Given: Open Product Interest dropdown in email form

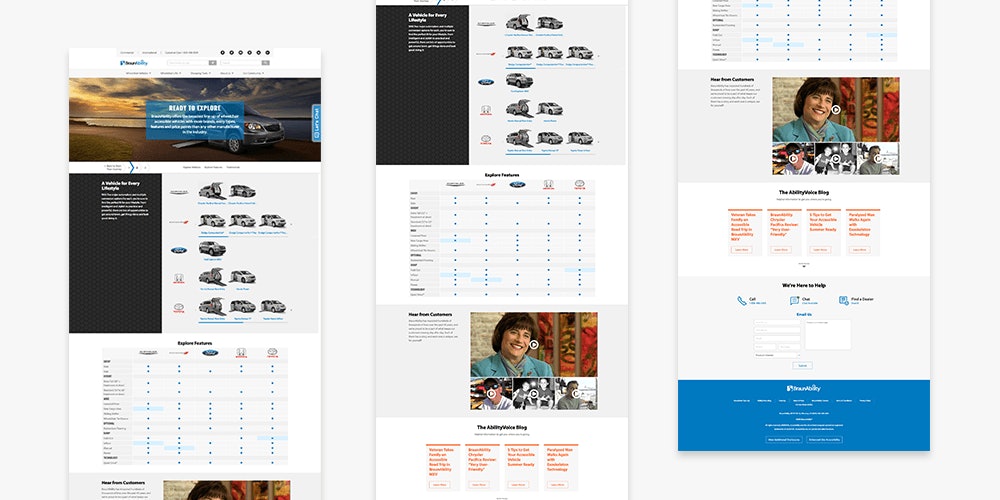Looking at the screenshot, I should [x=777, y=355].
